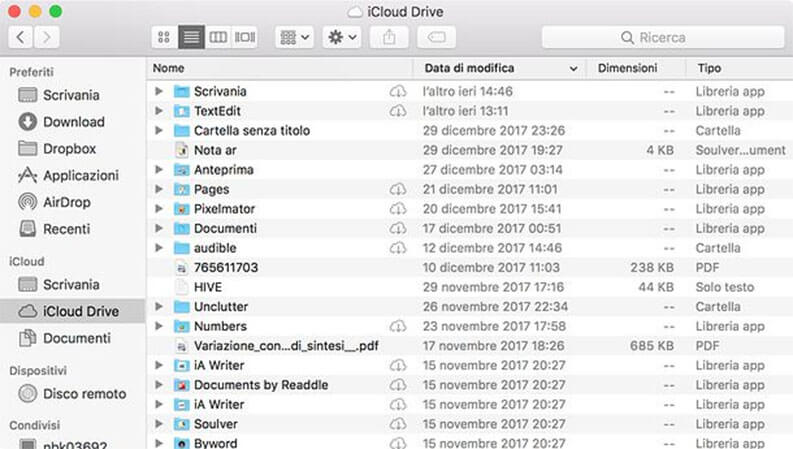Sort by the Dimensioni column header
This screenshot has height=449, width=793.
point(628,68)
